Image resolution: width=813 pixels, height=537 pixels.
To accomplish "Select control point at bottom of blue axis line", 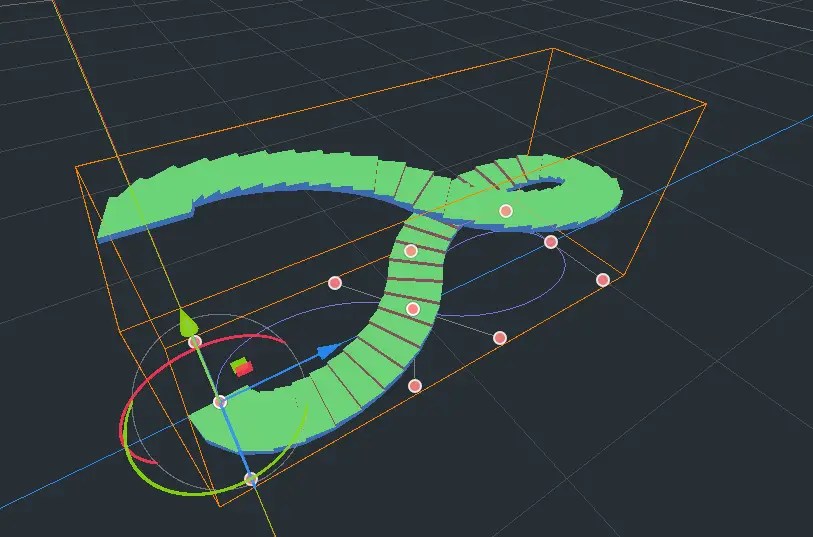I will click(251, 479).
